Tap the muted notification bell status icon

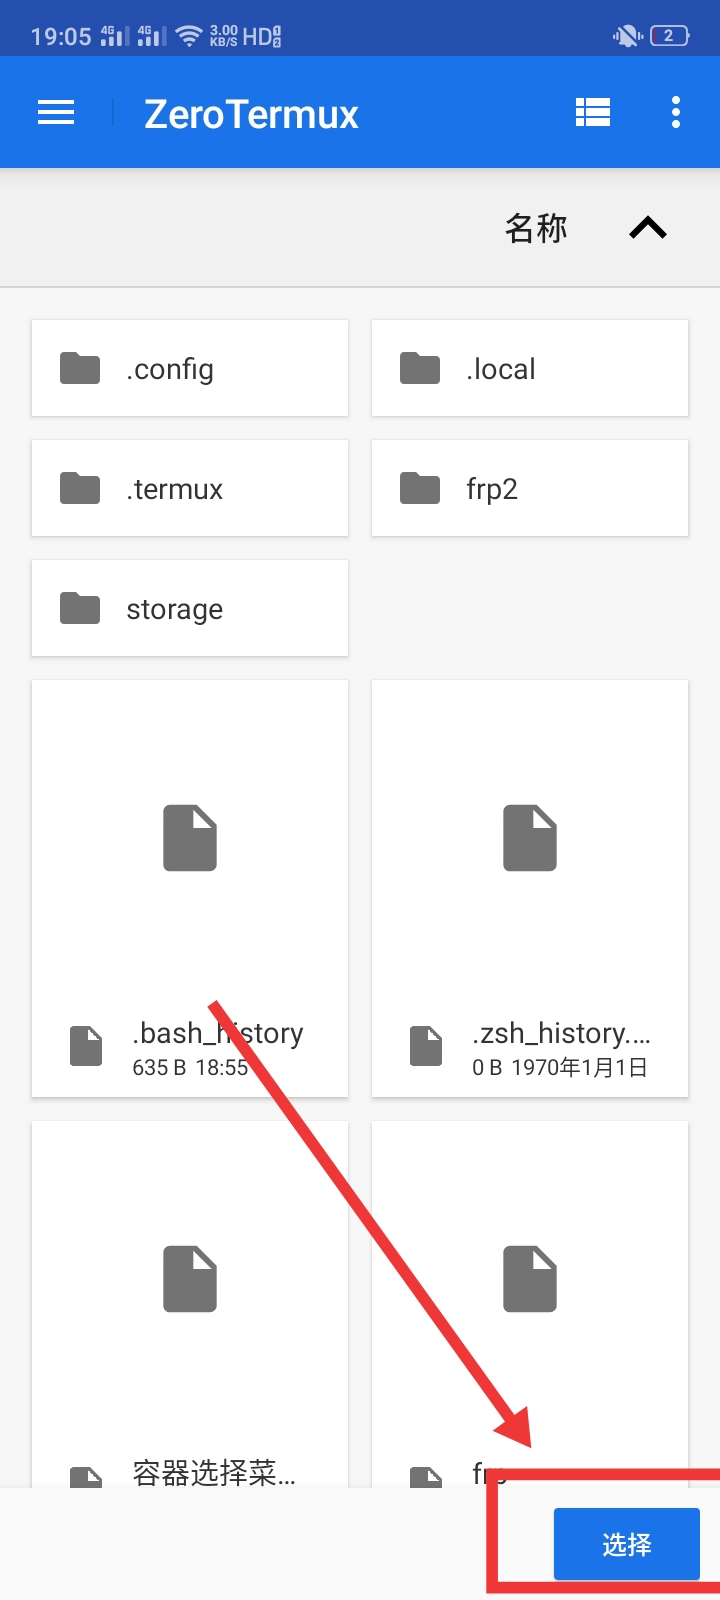627,37
